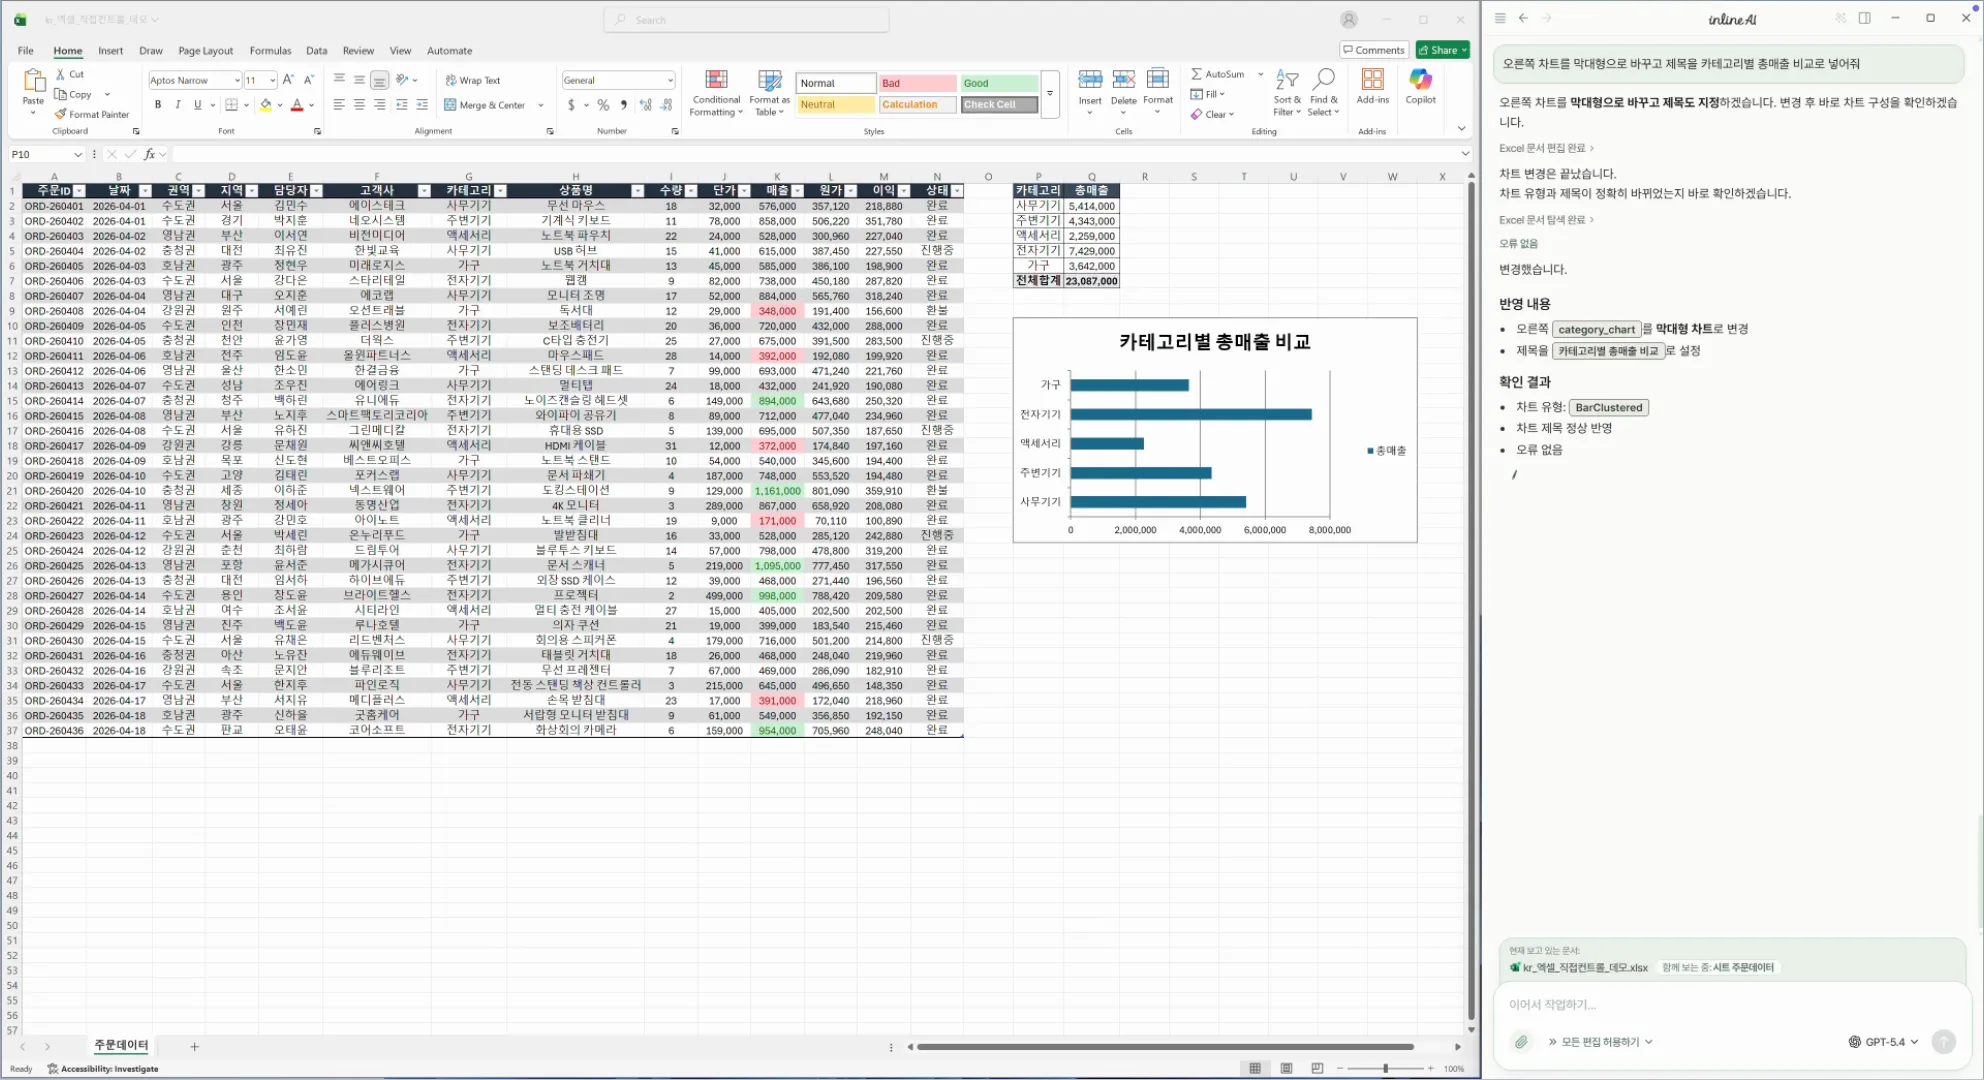1984x1080 pixels.
Task: Click the Share button
Action: tap(1441, 50)
